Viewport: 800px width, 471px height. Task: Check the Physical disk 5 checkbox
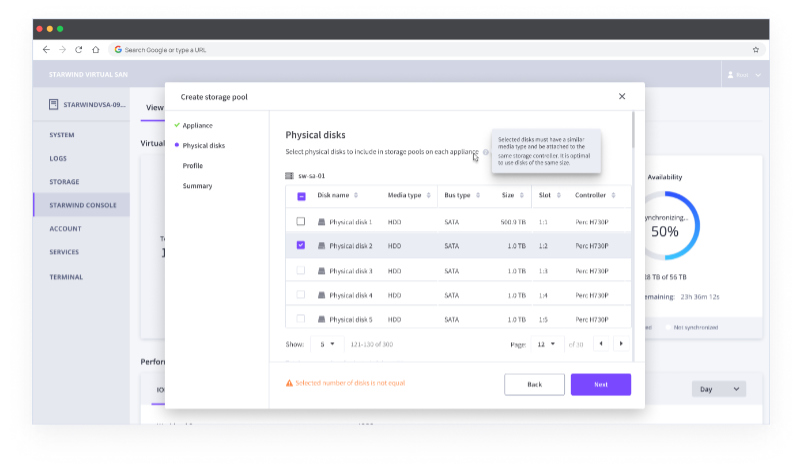[x=301, y=318]
